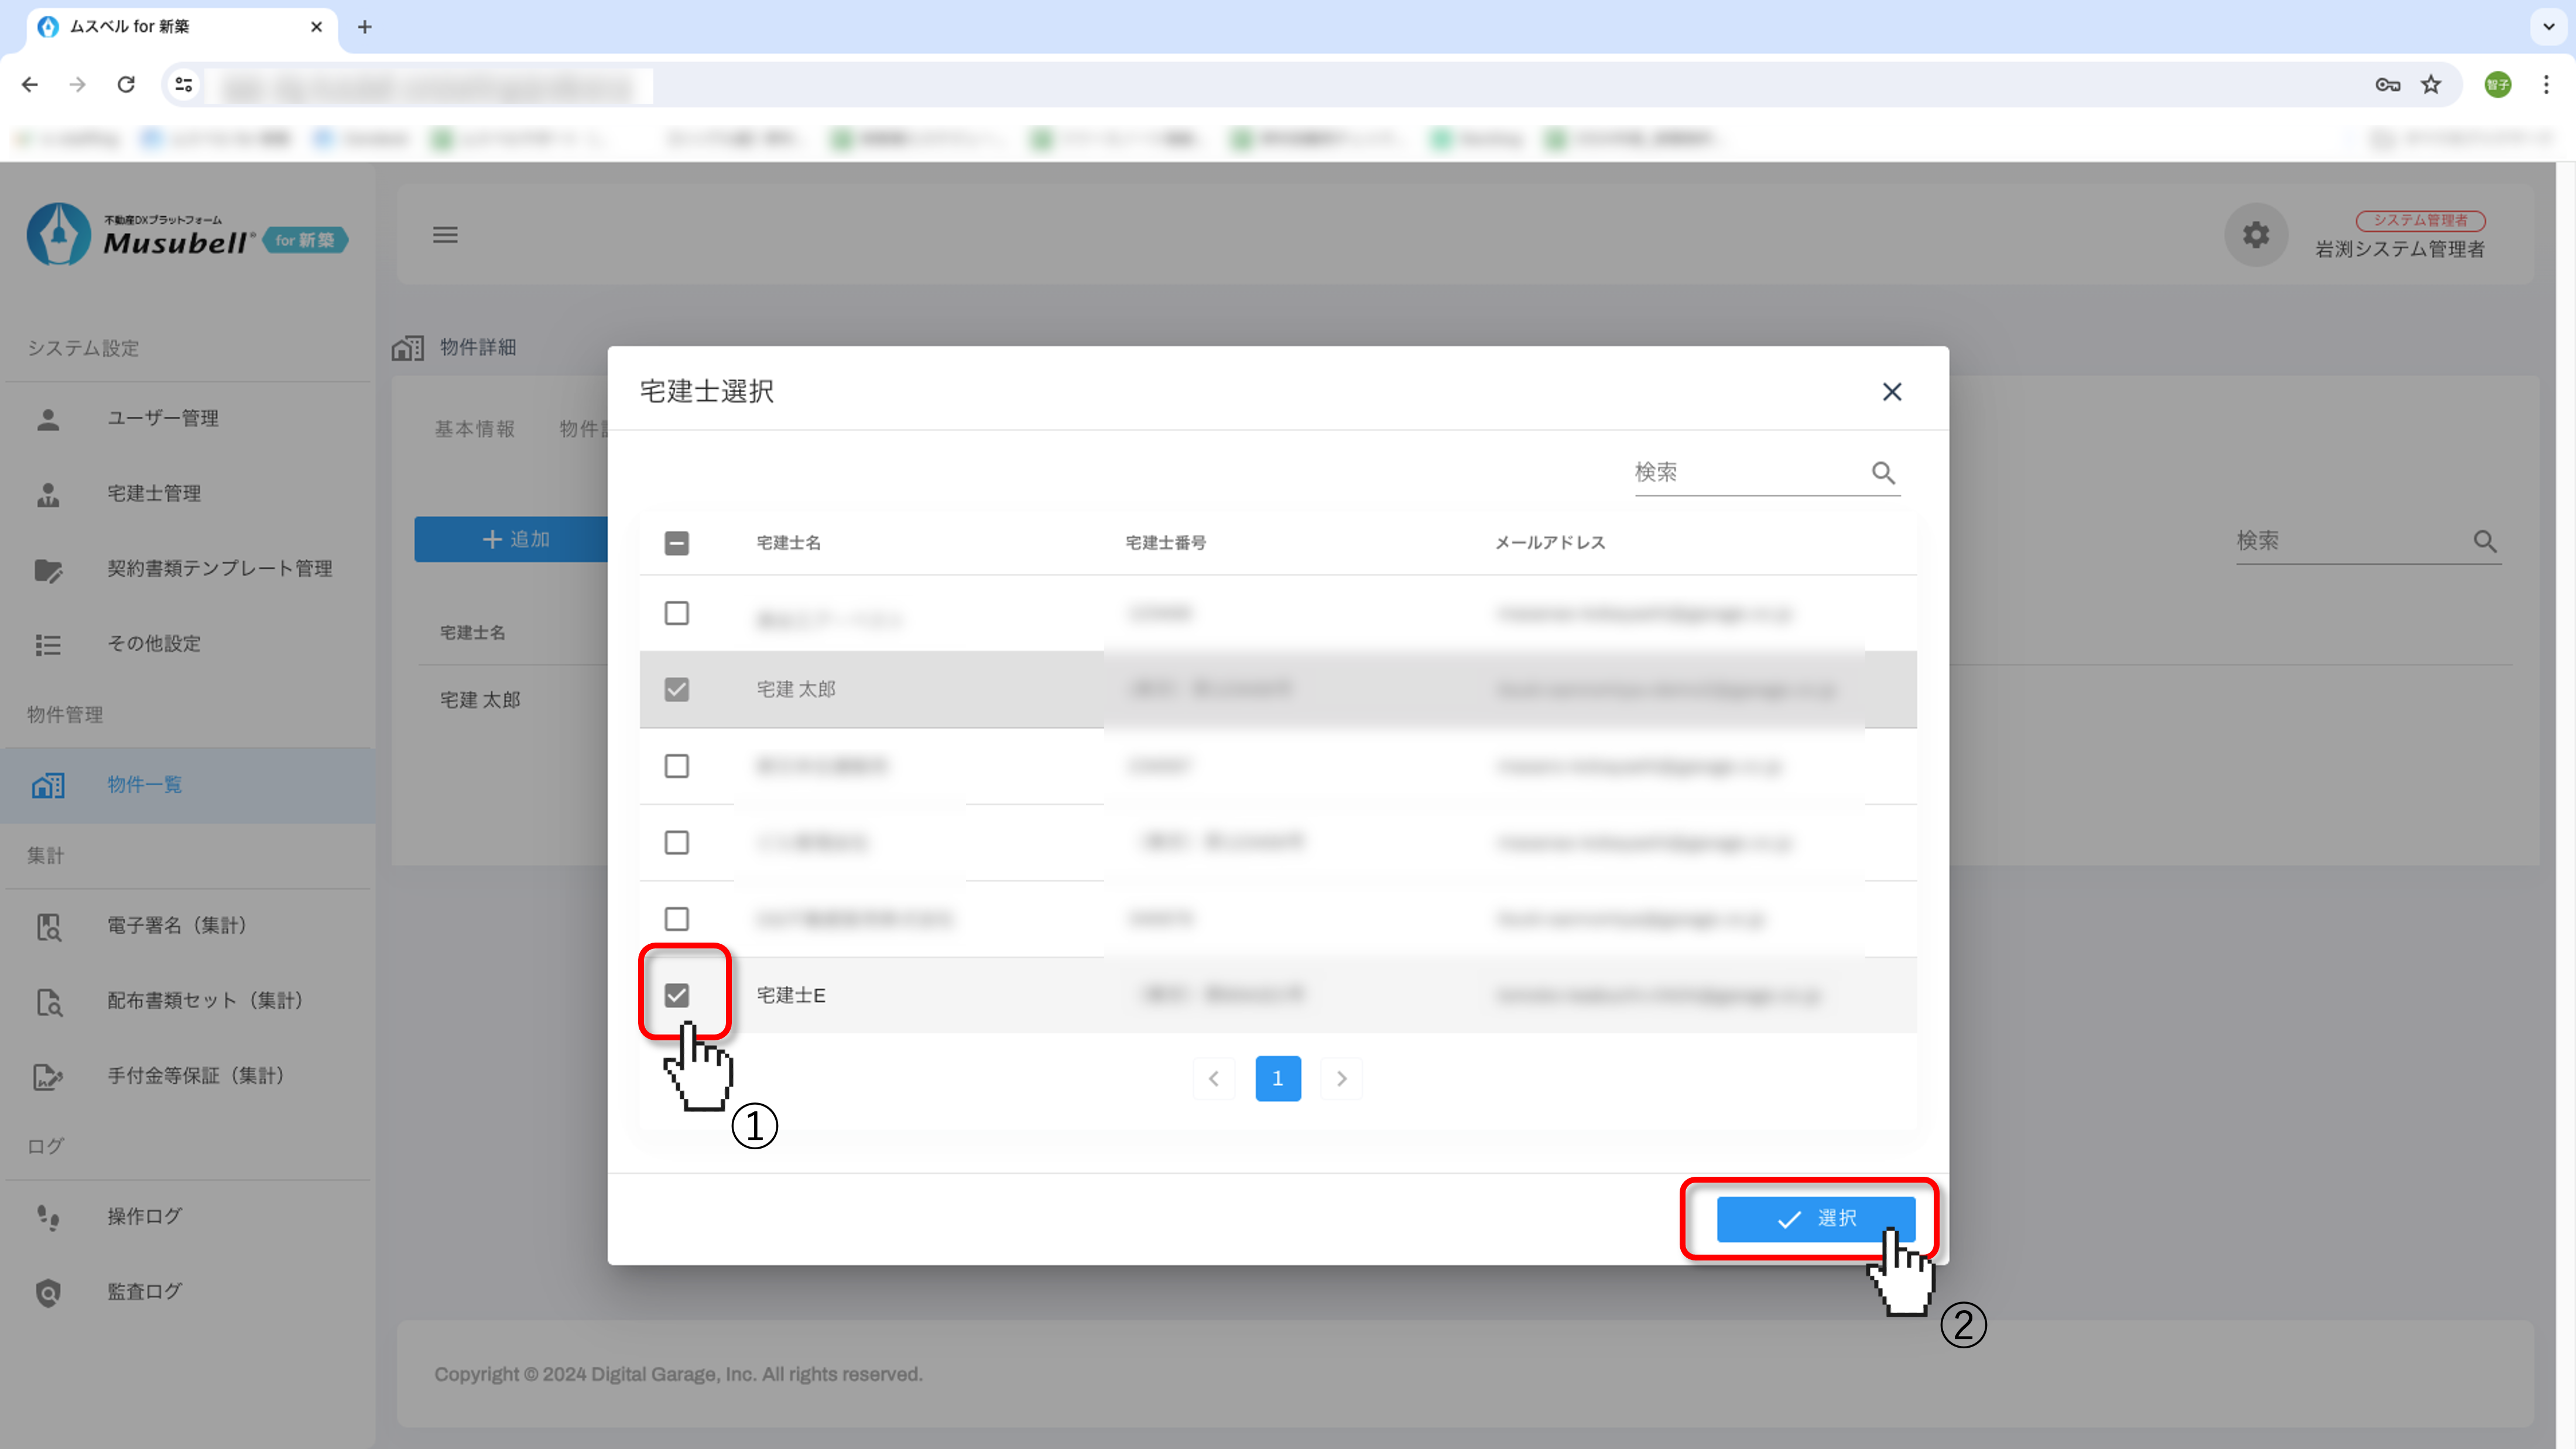The image size is (2576, 1449).
Task: Open 監査ログ from the sidebar
Action: point(144,1291)
